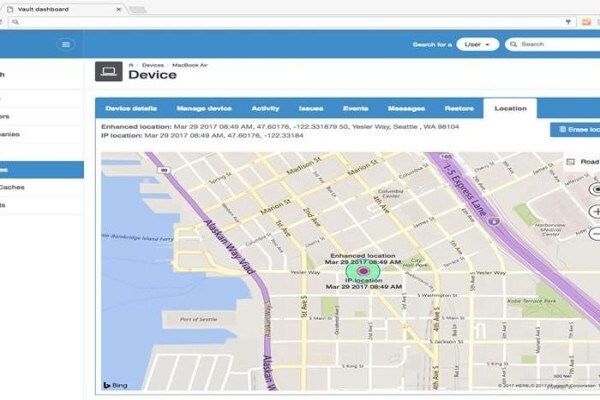Screen dimensions: 600x400
Task: Click the MacBook Air breadcrumb
Action: pos(190,65)
